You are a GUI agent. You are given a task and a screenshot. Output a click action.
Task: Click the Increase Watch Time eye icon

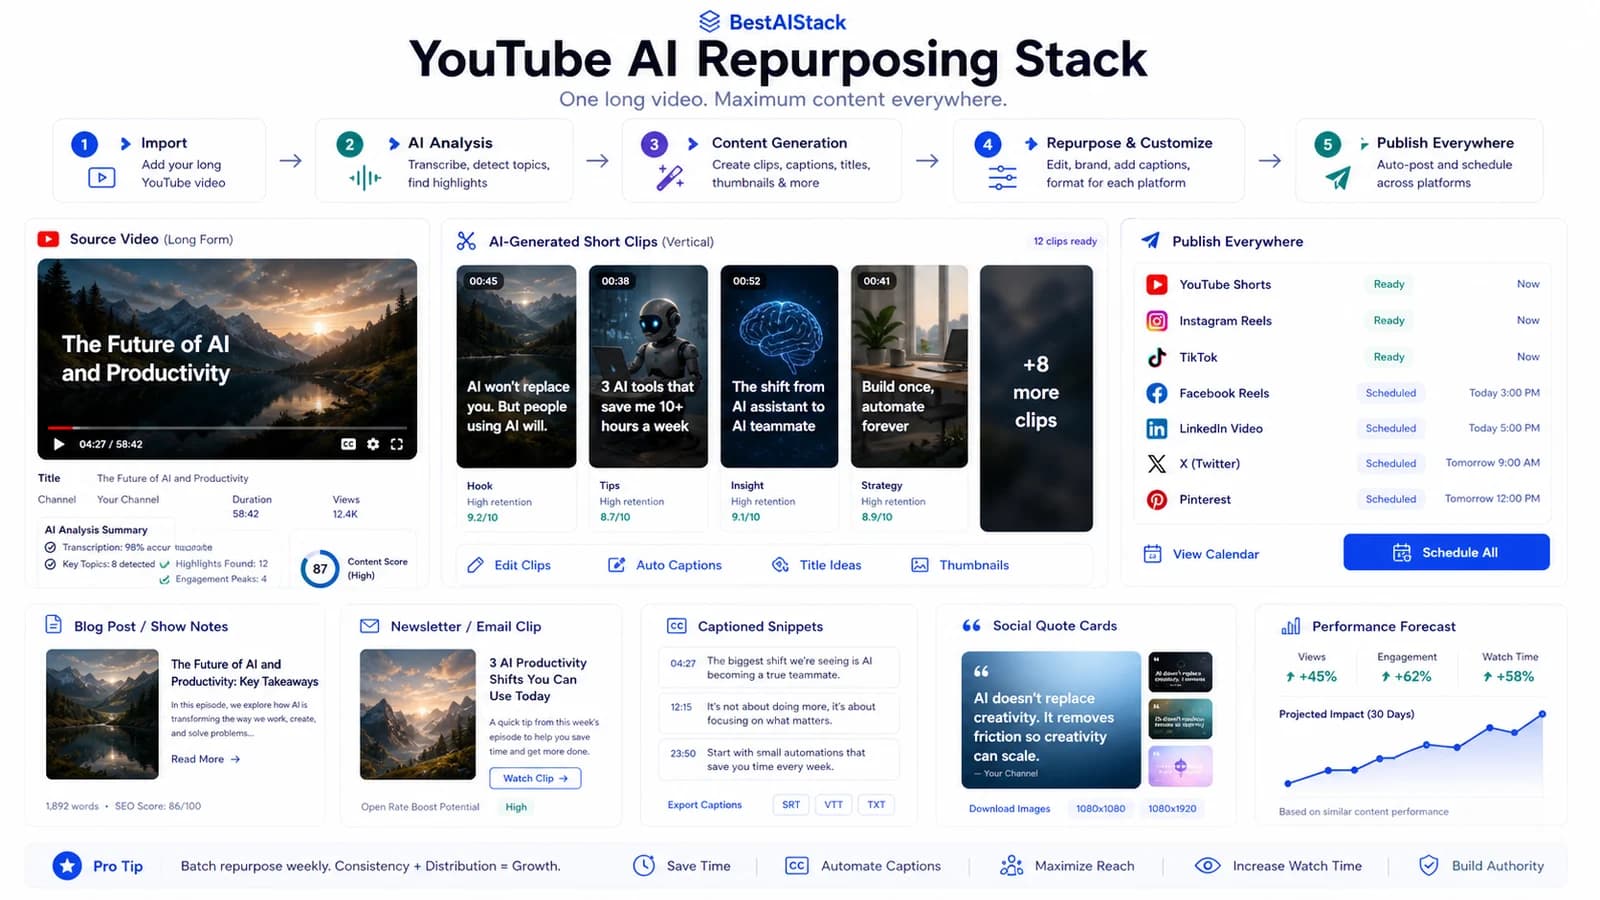tap(1208, 866)
